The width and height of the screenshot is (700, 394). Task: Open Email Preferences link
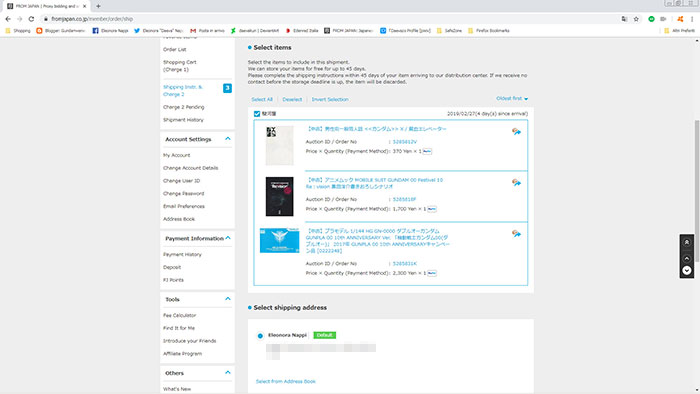[x=184, y=207]
